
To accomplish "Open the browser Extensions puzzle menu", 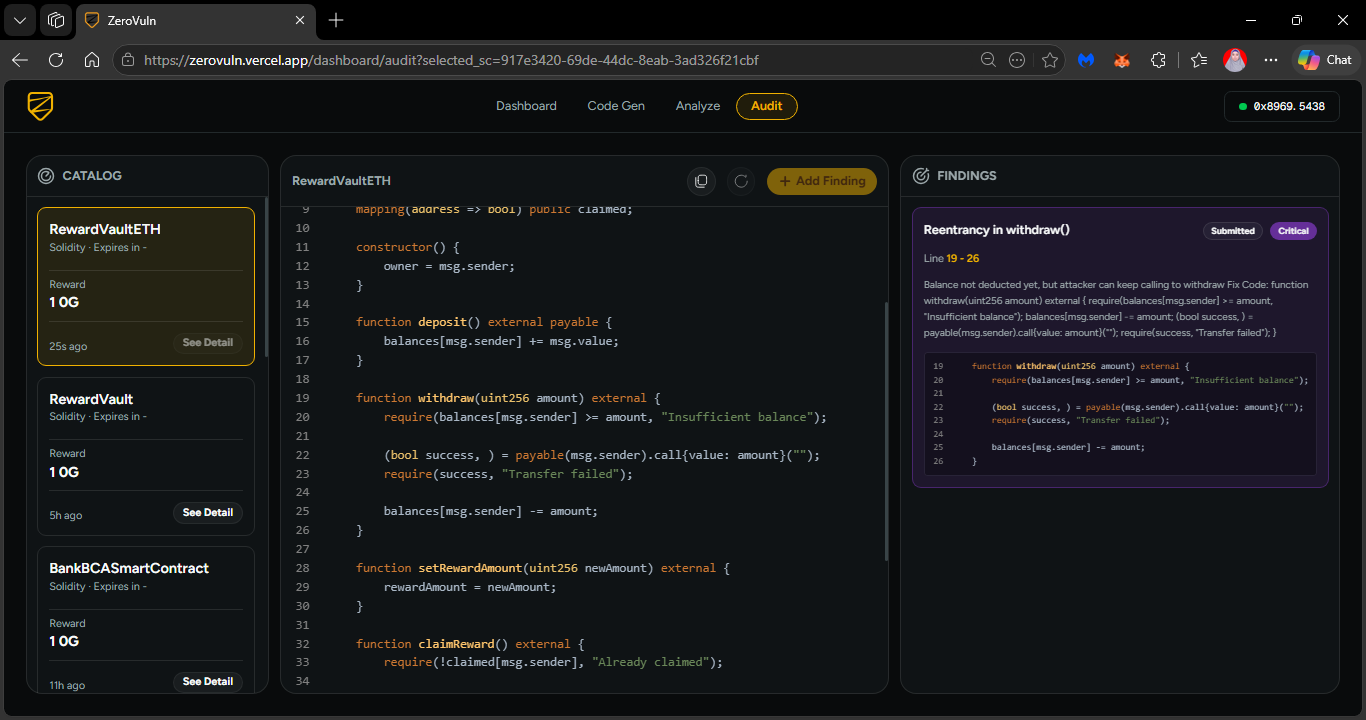I will coord(1158,60).
